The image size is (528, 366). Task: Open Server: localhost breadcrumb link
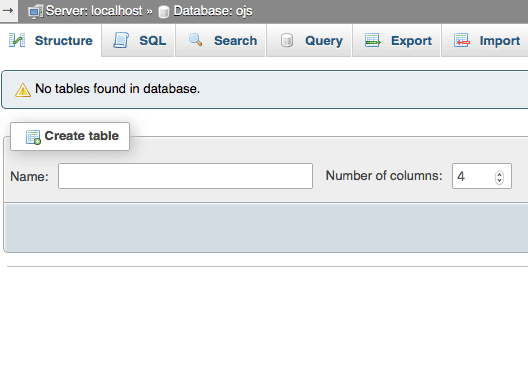[x=94, y=11]
